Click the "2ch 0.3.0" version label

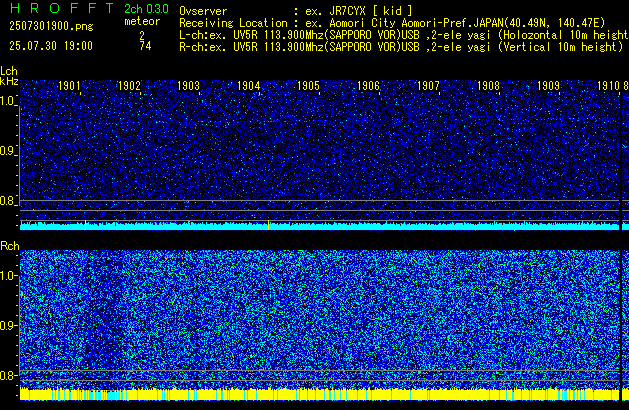pyautogui.click(x=146, y=9)
